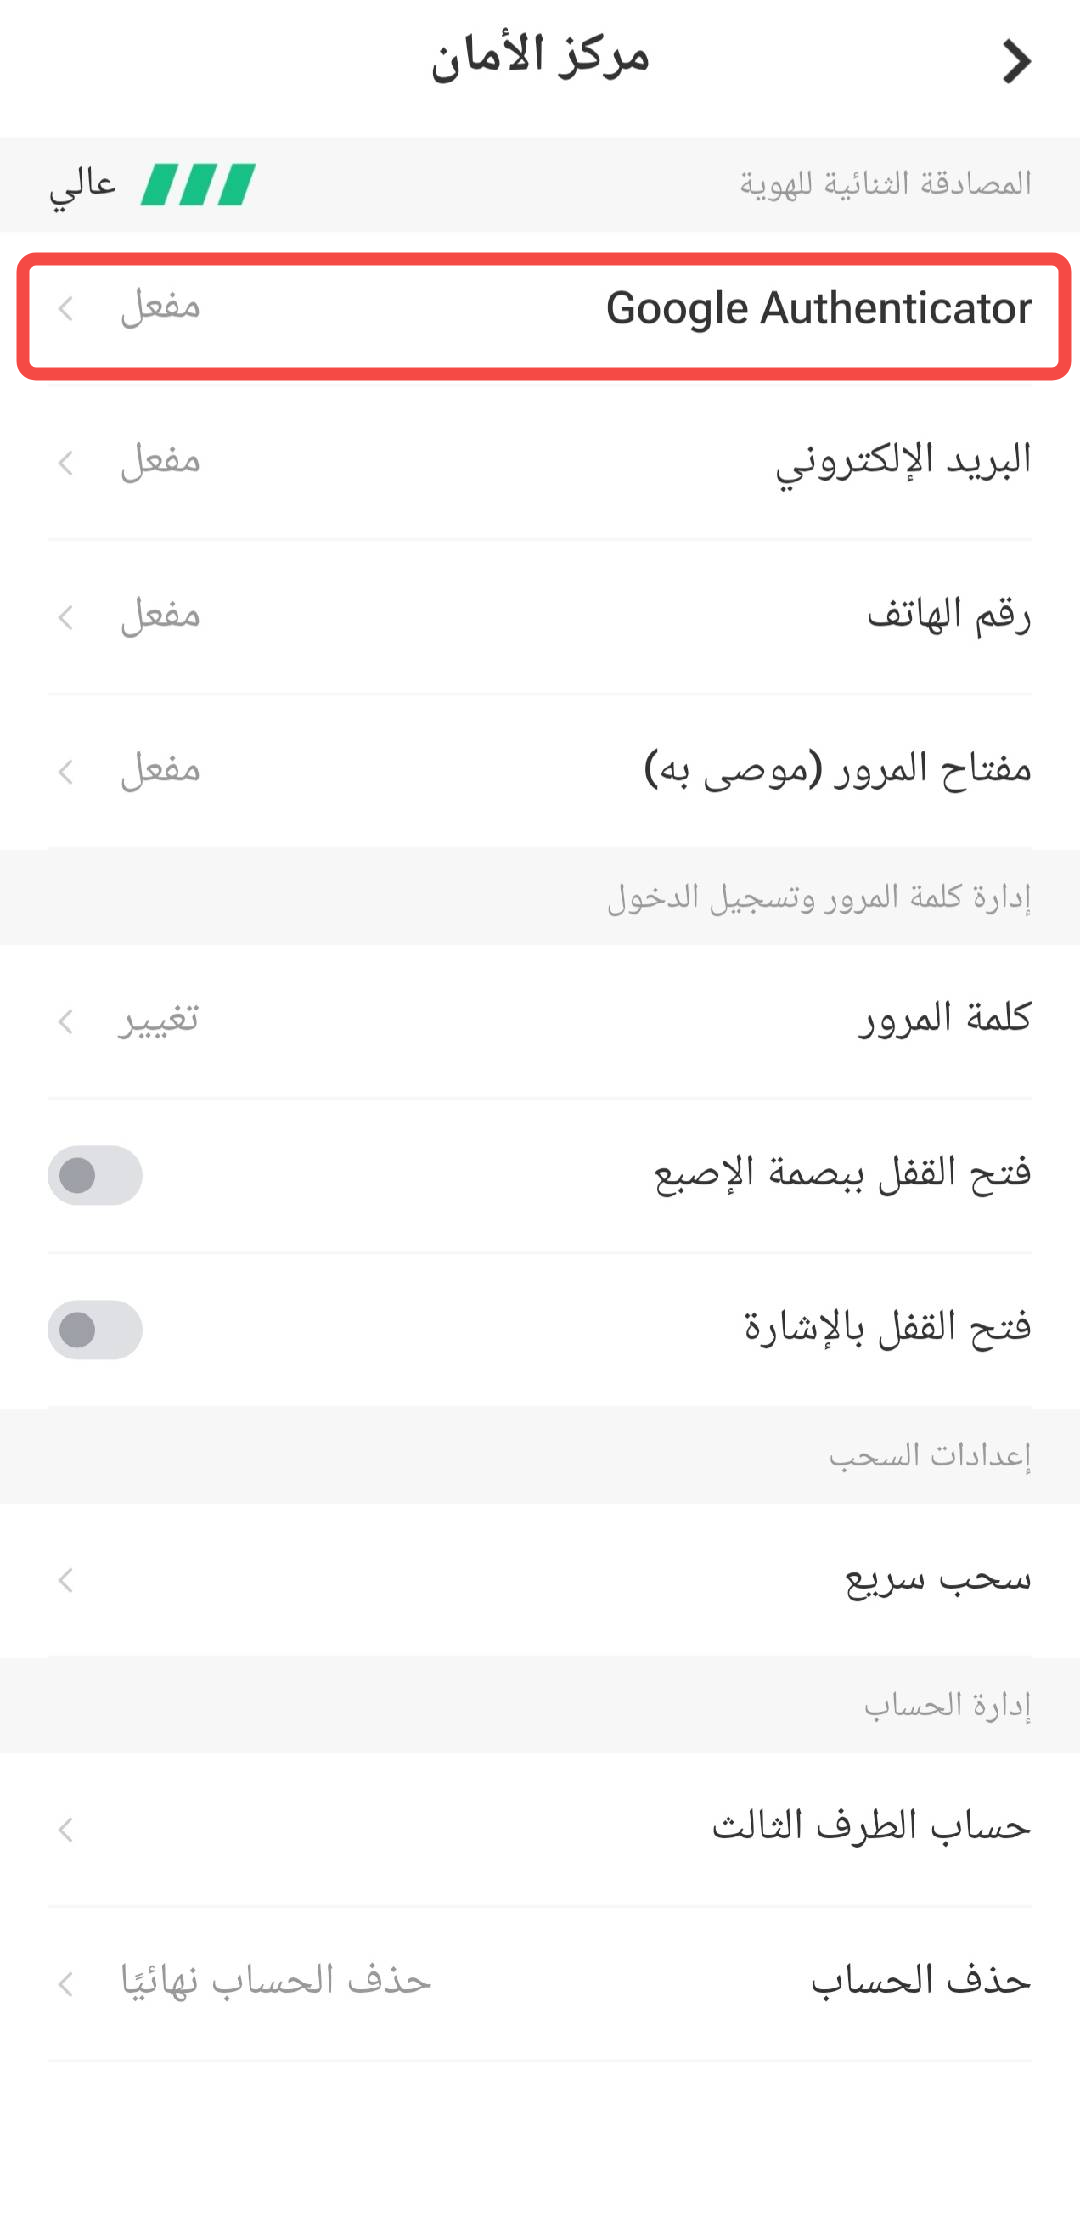Open the البريد الإلكتروني entry
This screenshot has width=1080, height=2216.
[x=540, y=462]
